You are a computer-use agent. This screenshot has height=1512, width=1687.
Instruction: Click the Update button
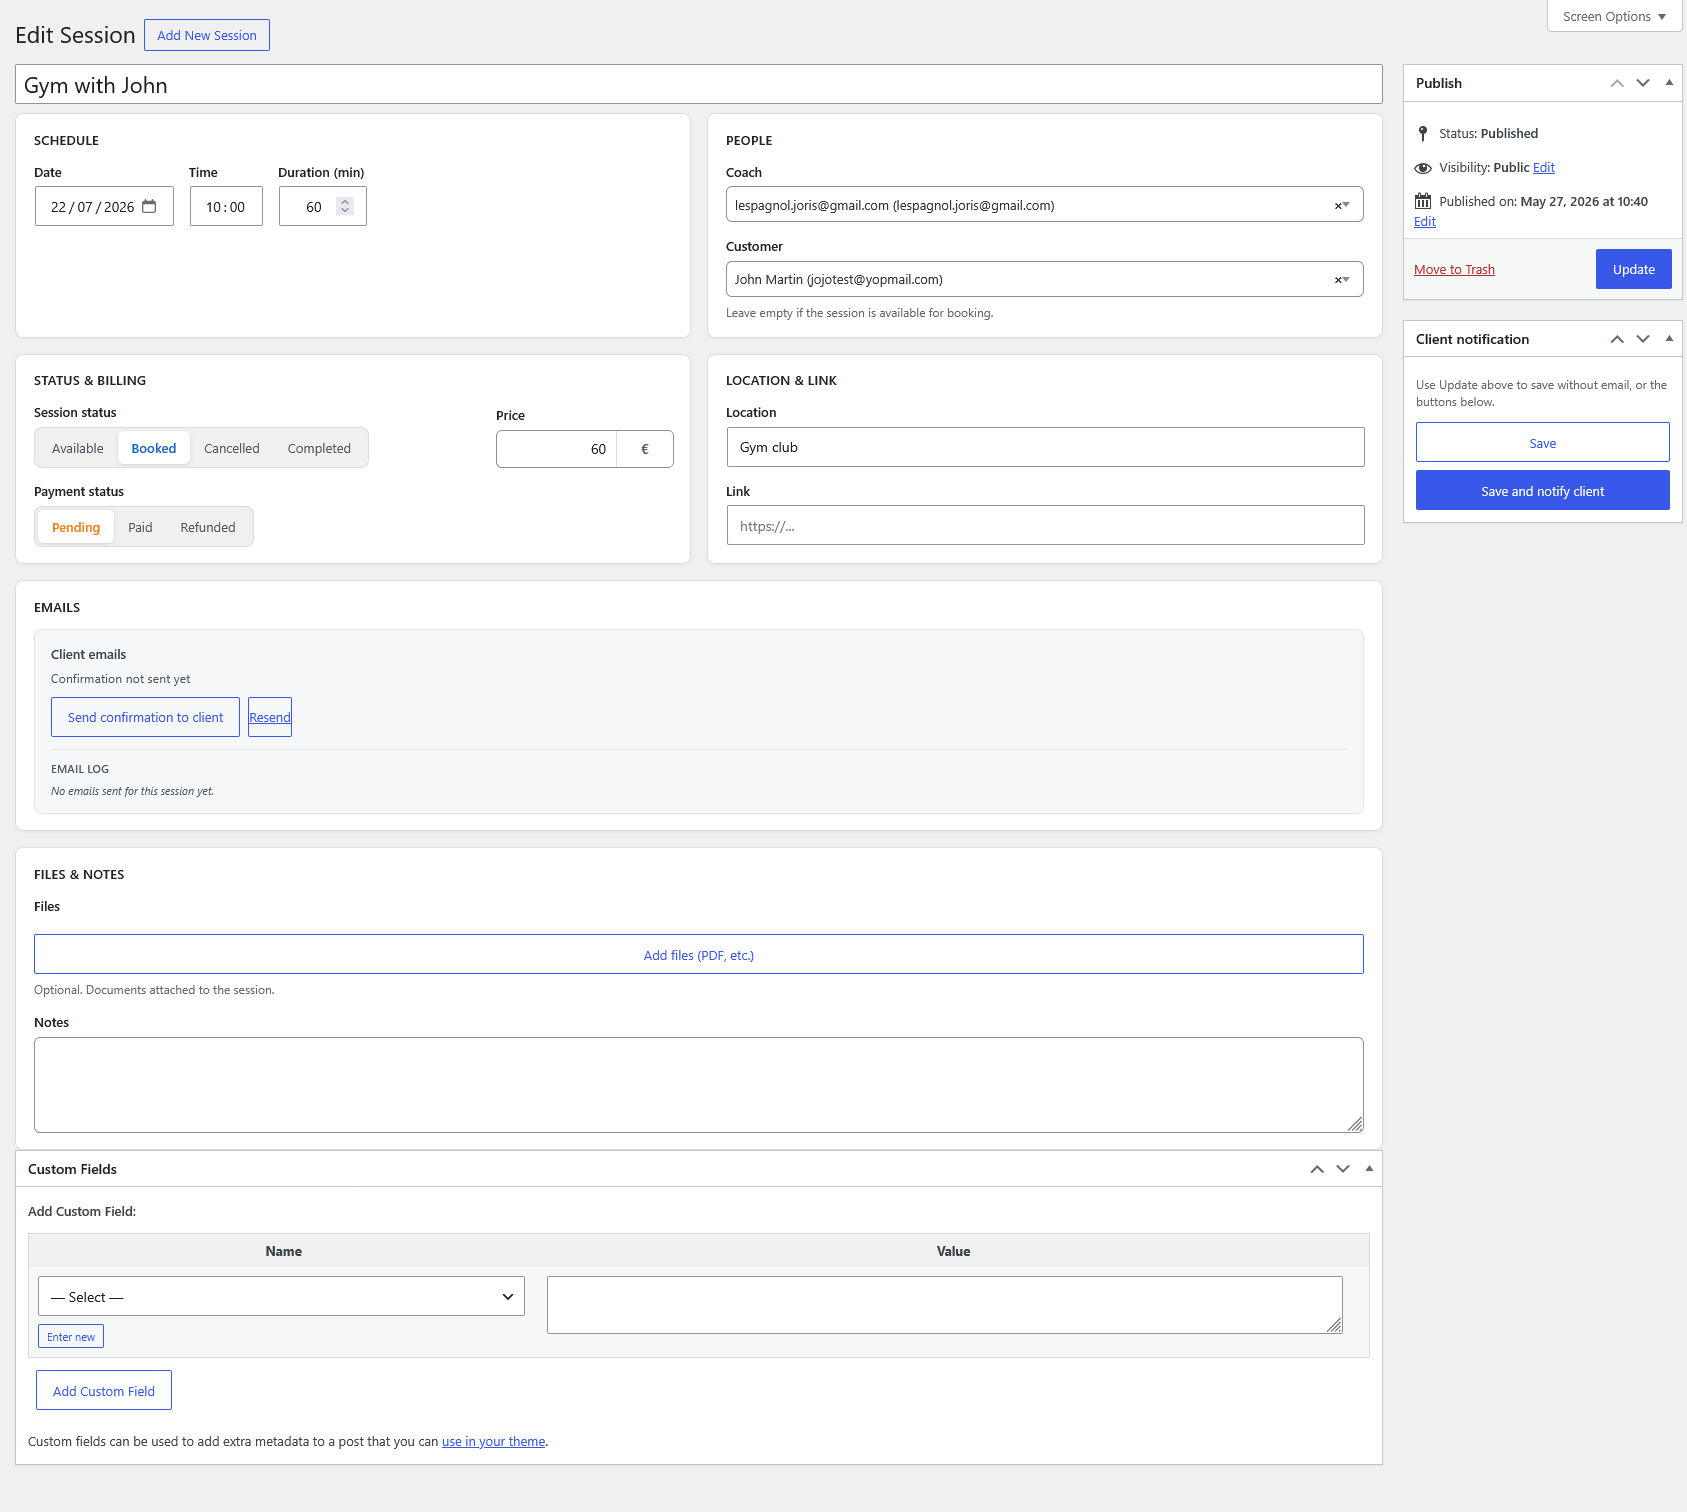click(x=1633, y=269)
